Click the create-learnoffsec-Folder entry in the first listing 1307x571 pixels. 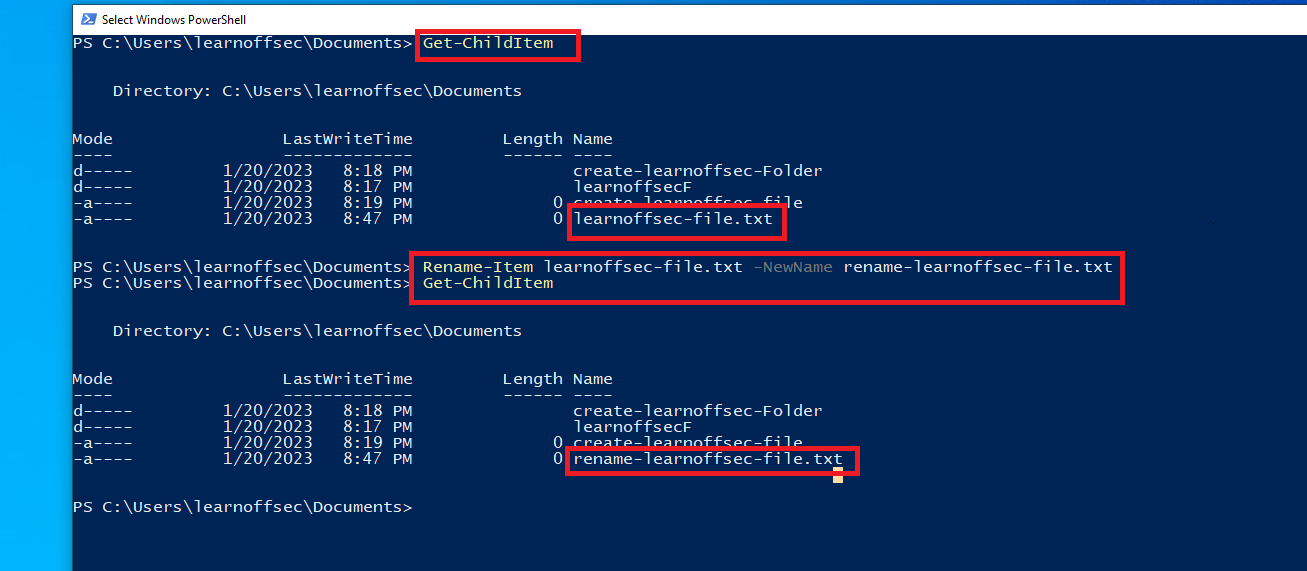(x=697, y=171)
